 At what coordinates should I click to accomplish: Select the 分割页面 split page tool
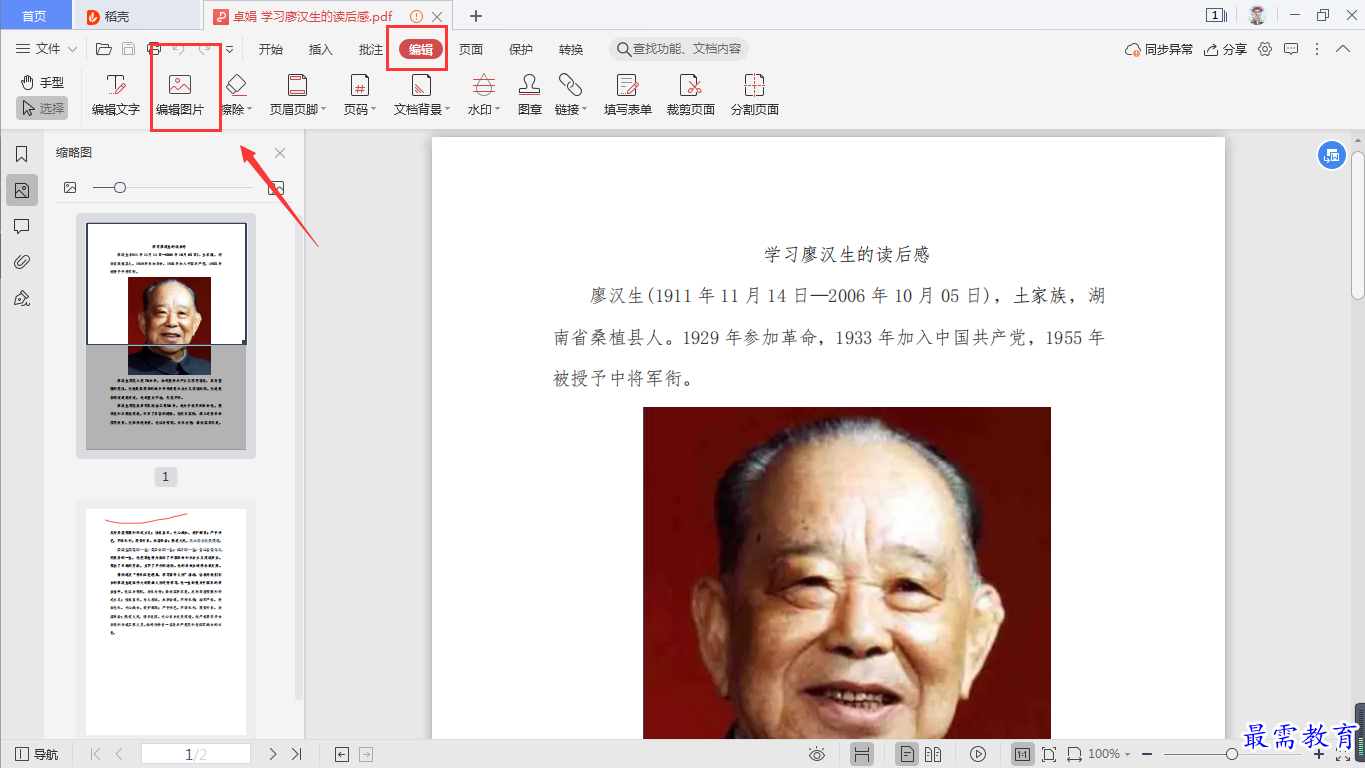click(x=755, y=95)
